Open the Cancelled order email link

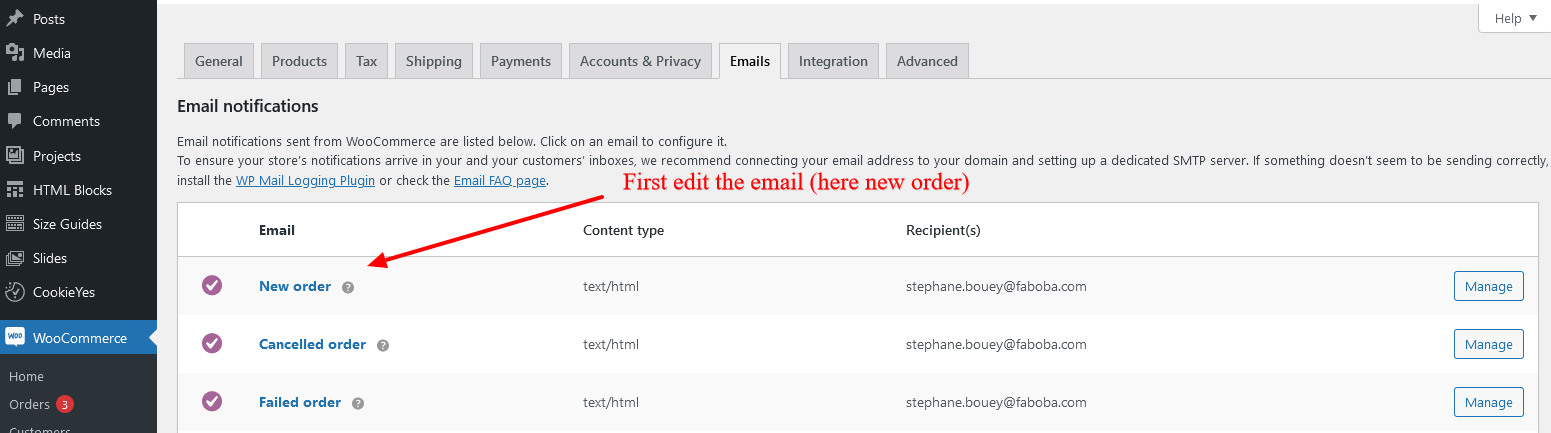point(313,344)
